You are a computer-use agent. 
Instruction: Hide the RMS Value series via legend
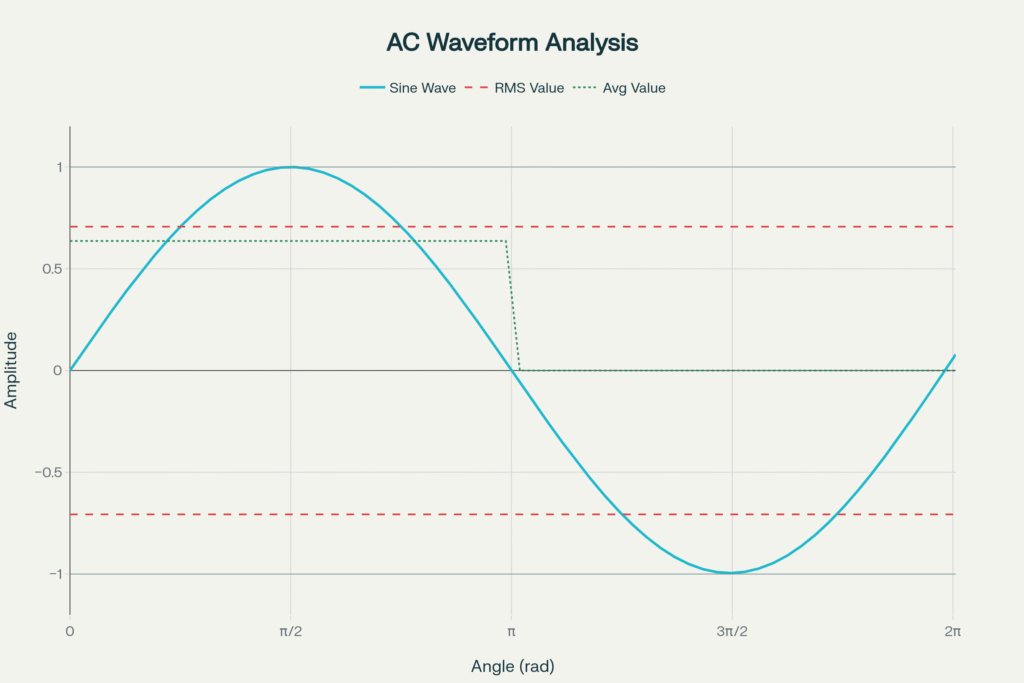(x=527, y=88)
